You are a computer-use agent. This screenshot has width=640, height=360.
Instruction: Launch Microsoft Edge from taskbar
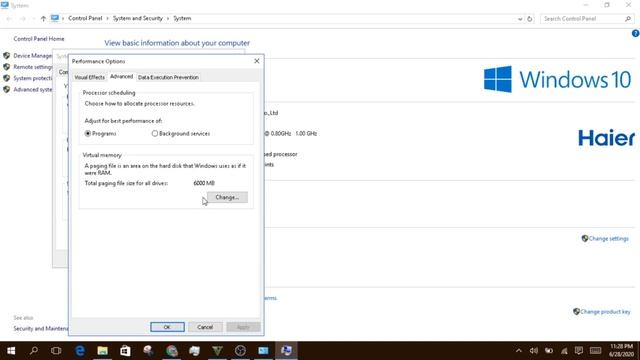tap(80, 351)
